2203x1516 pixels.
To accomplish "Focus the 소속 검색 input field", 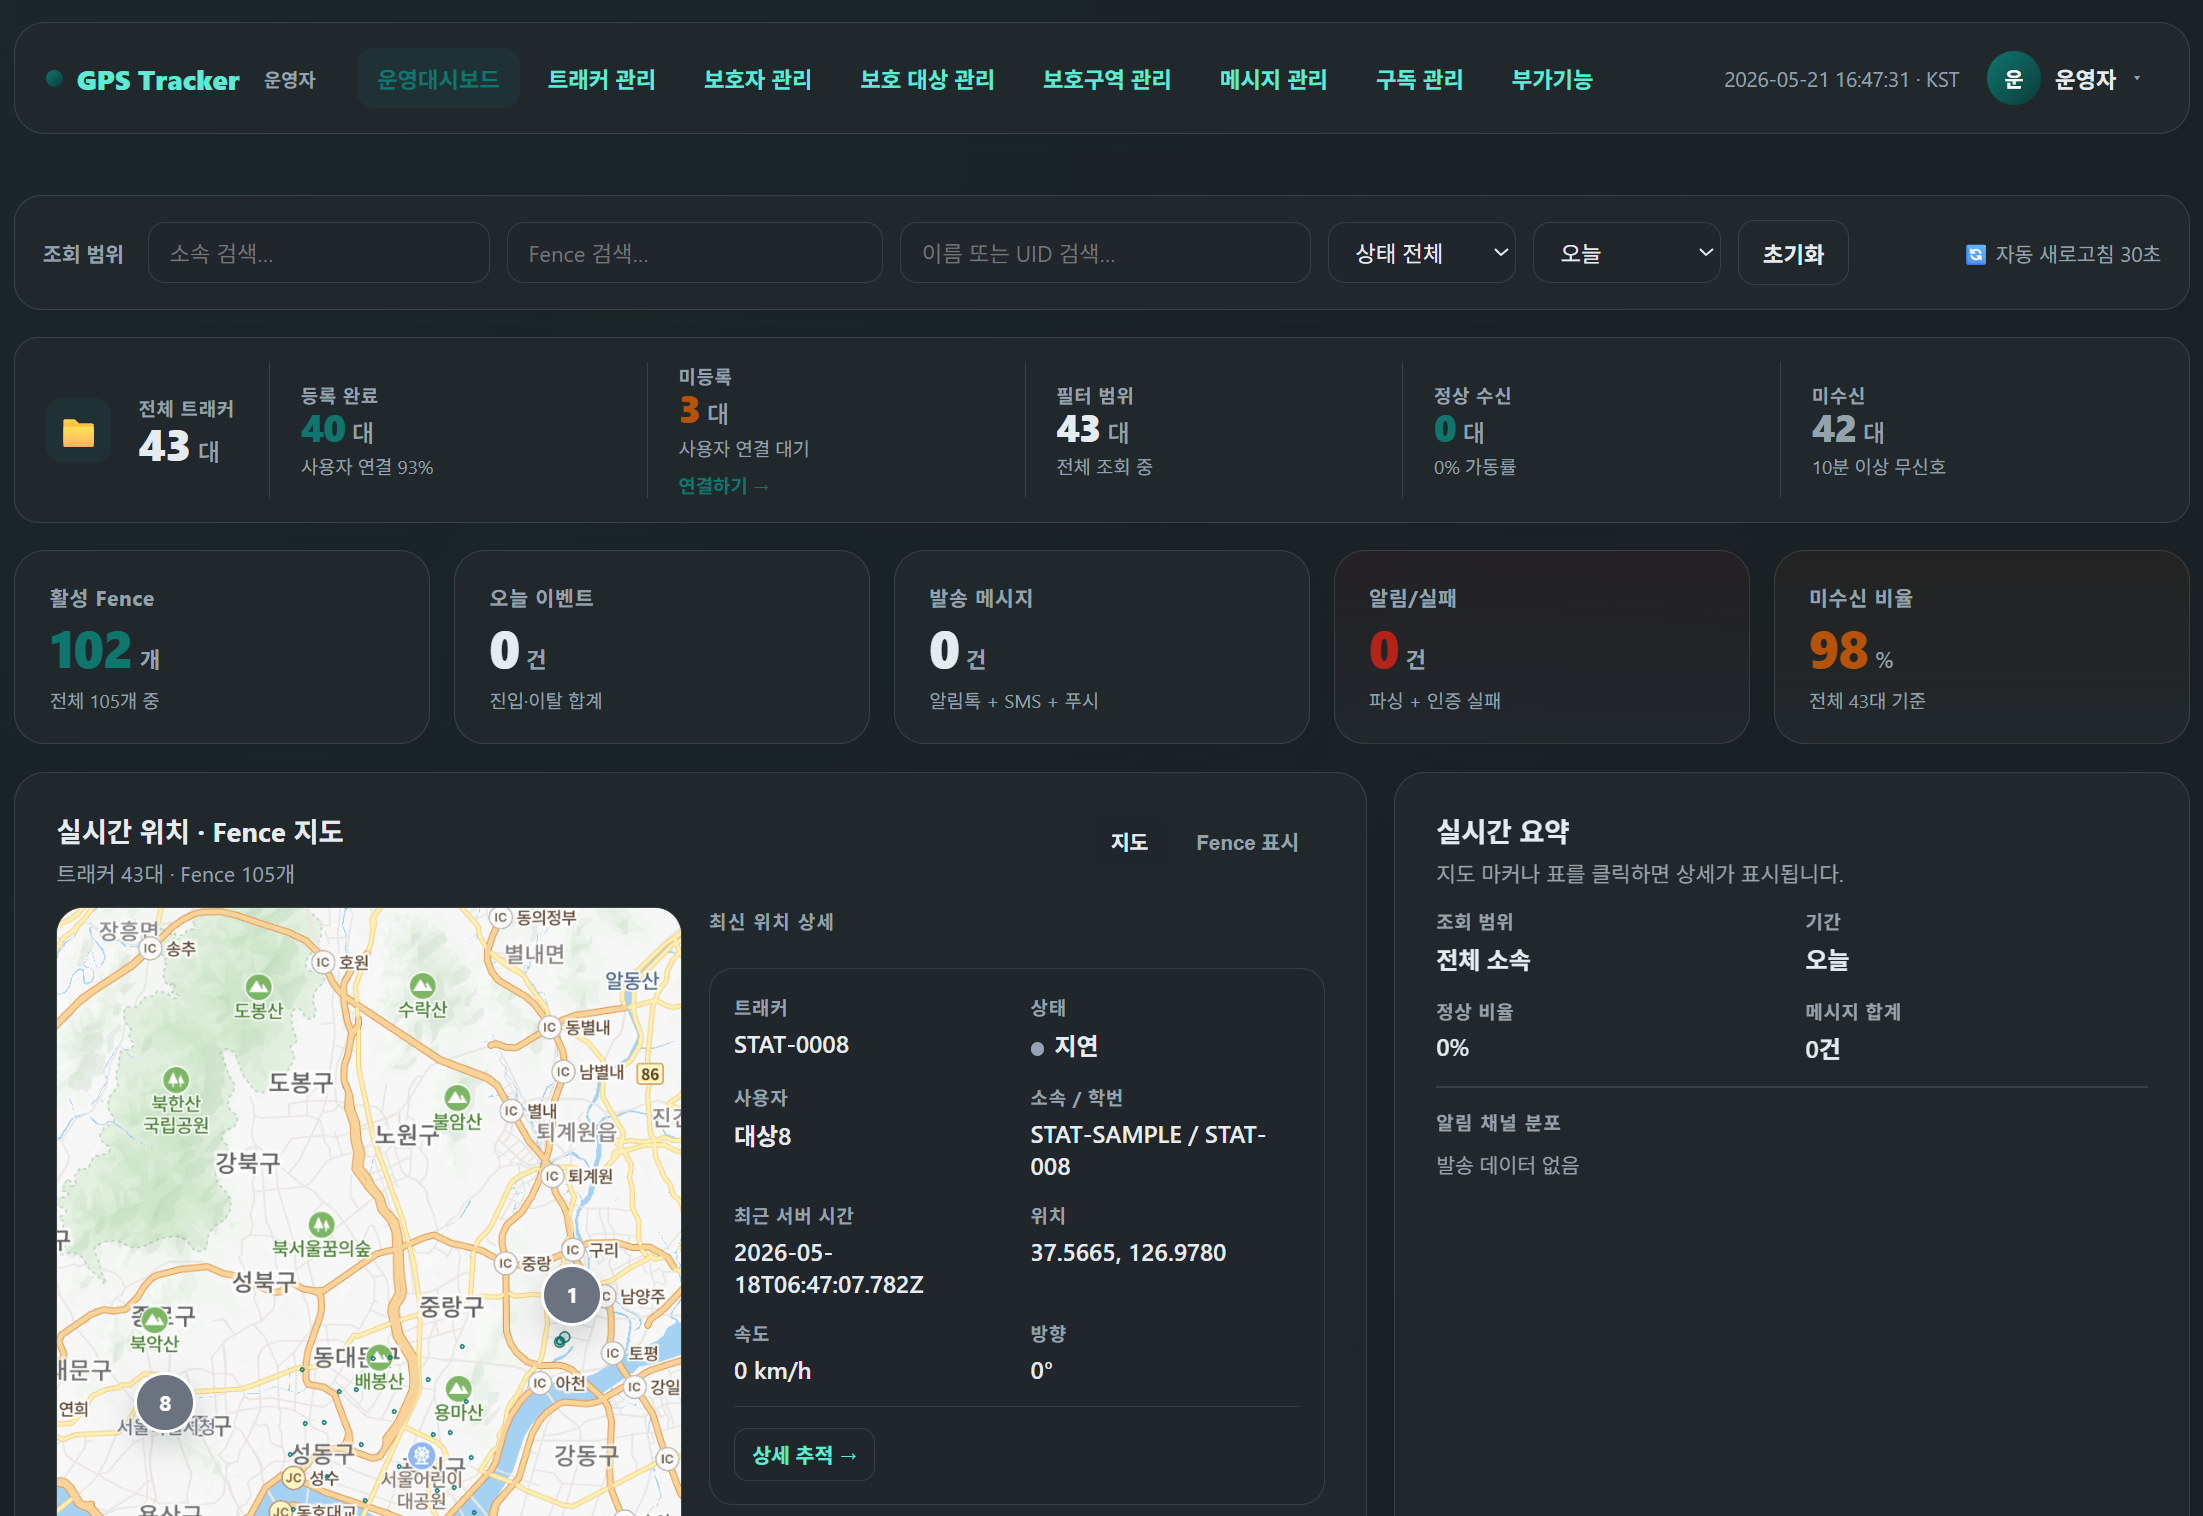I will (x=318, y=253).
